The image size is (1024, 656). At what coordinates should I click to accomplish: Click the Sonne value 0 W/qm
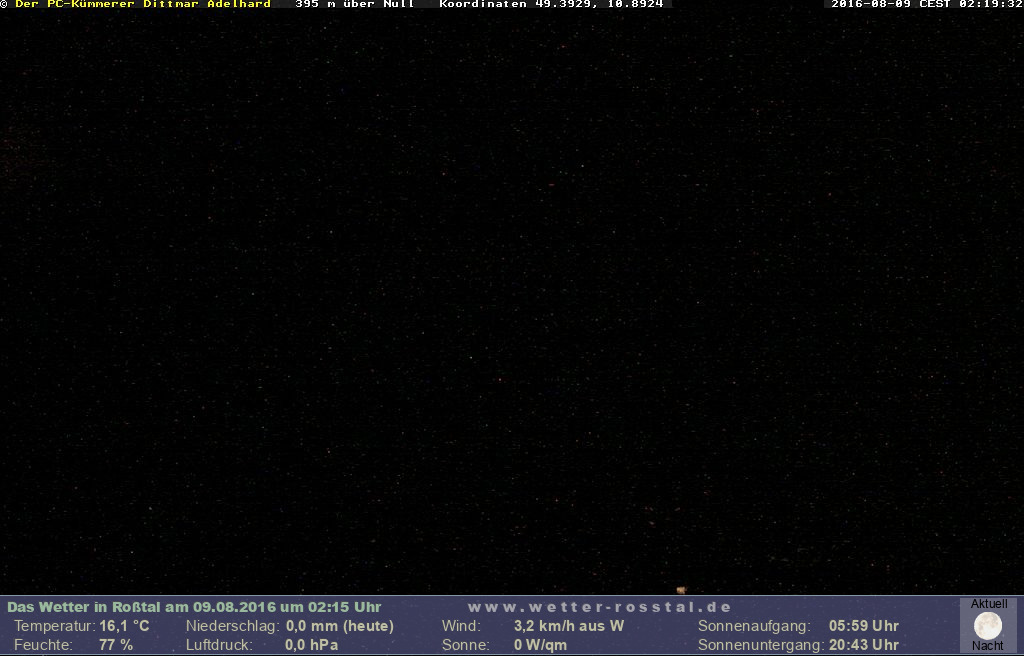(x=540, y=645)
